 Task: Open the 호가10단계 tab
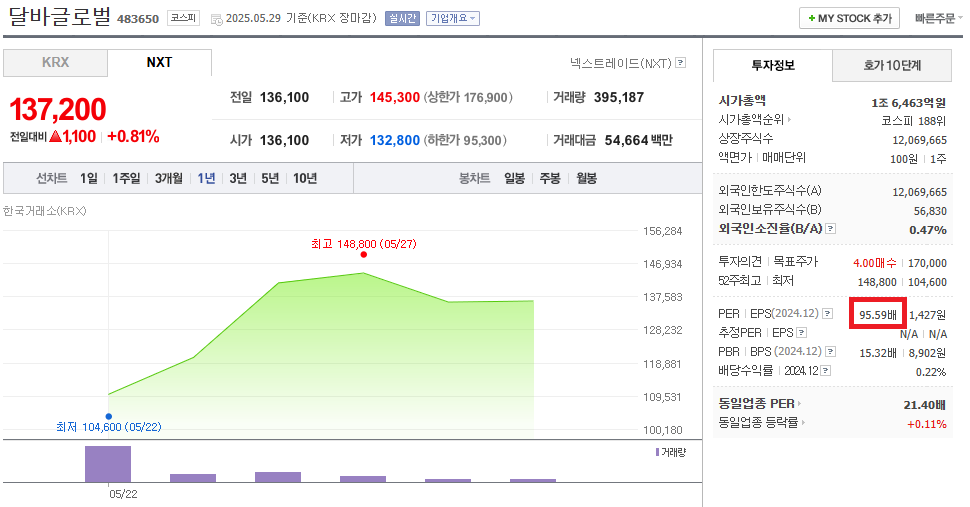892,65
